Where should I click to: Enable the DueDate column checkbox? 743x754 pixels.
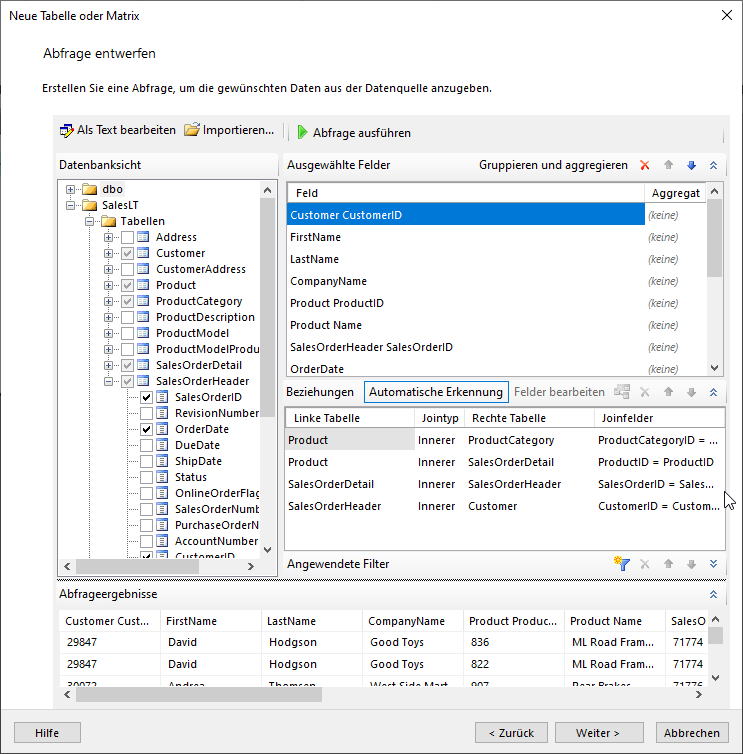click(x=147, y=445)
